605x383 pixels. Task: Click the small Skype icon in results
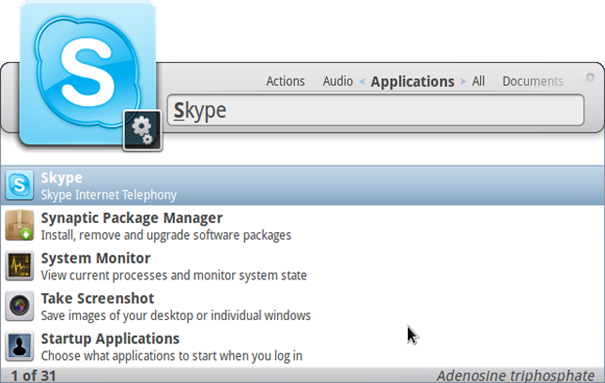pyautogui.click(x=19, y=185)
